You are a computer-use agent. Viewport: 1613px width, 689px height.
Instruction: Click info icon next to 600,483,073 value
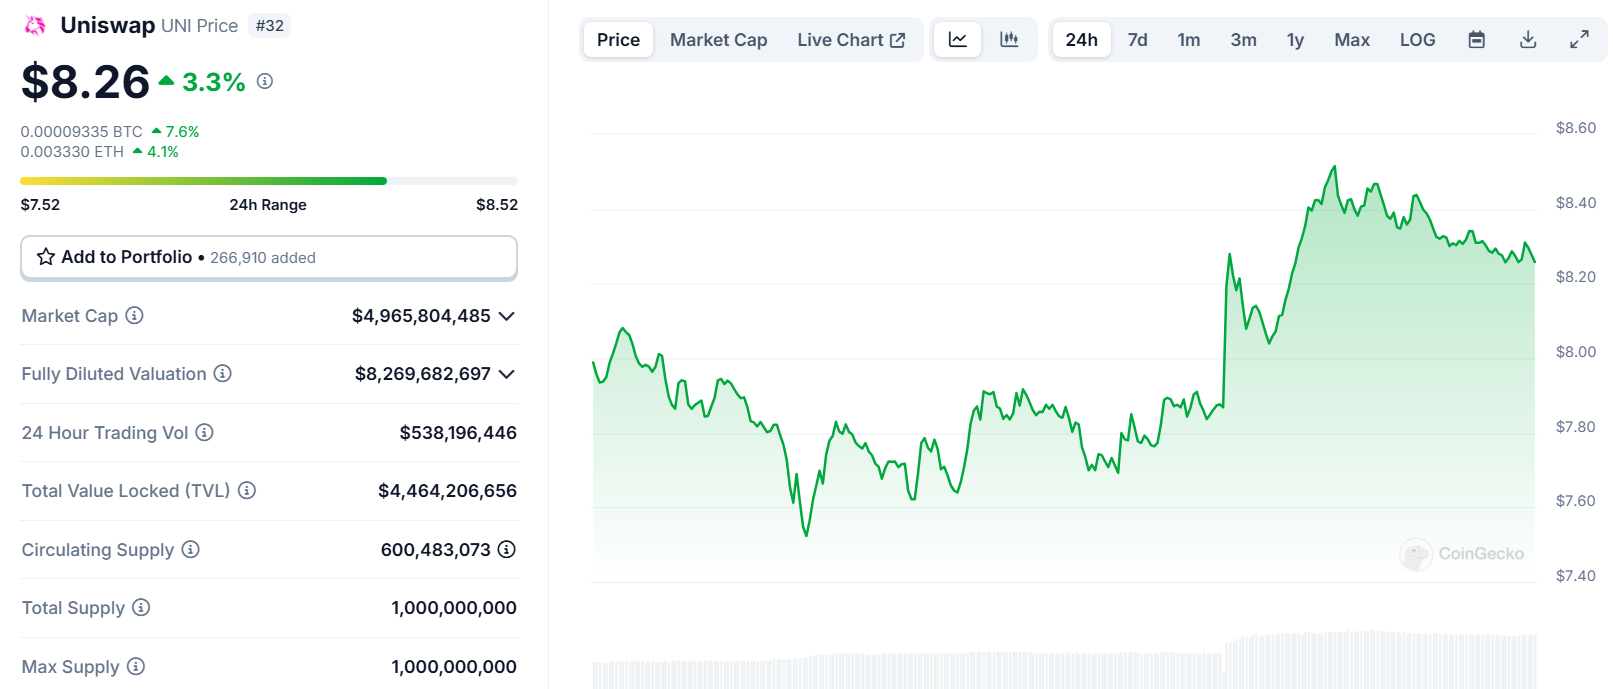click(507, 550)
